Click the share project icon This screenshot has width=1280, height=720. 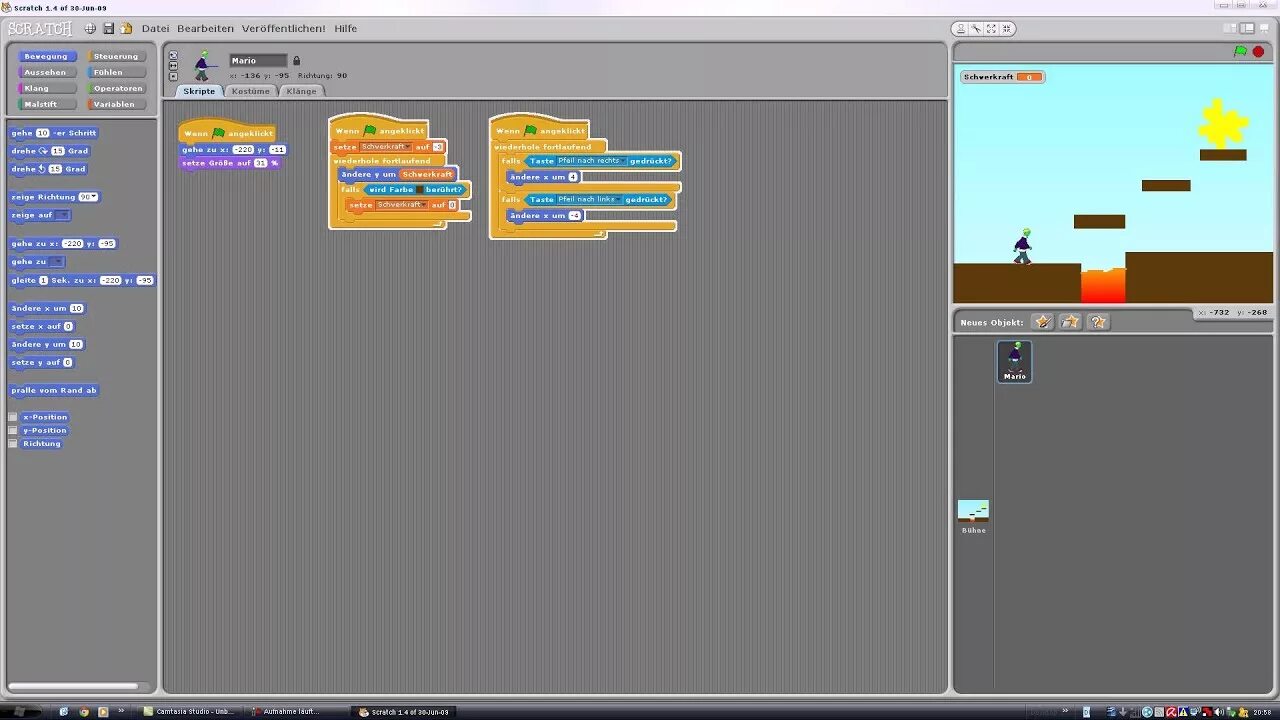coord(126,28)
